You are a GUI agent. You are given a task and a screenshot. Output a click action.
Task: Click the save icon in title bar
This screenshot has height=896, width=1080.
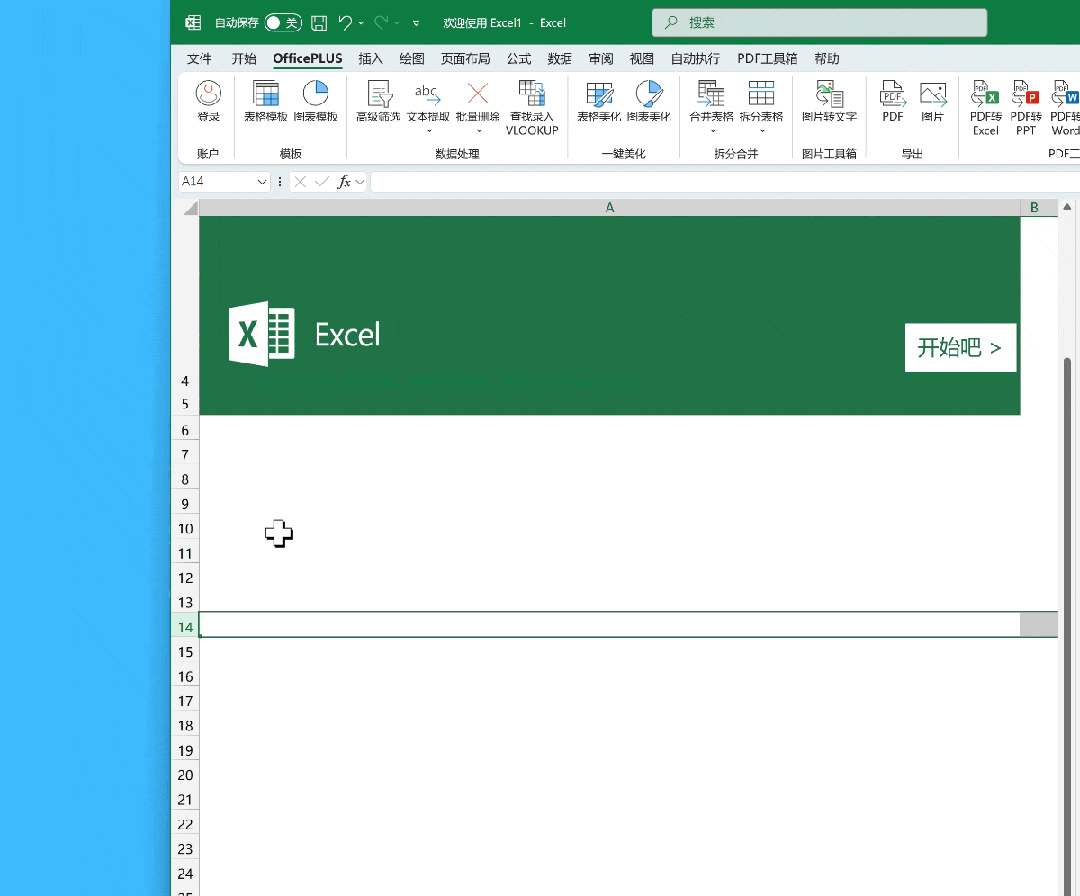click(x=319, y=23)
